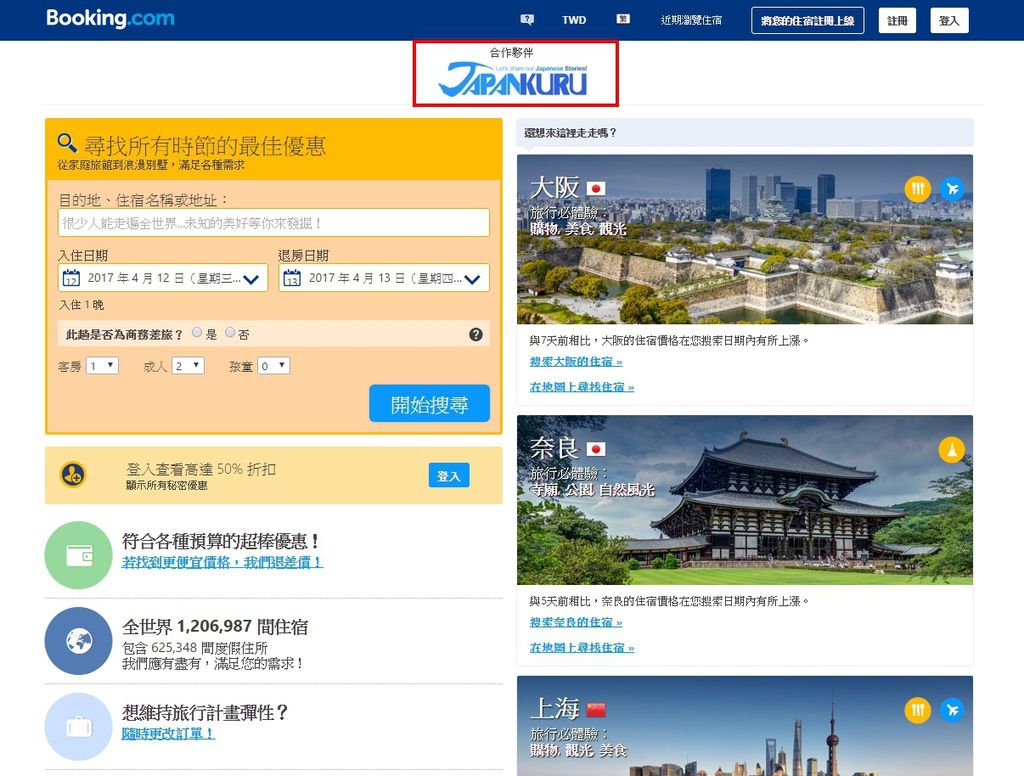The width and height of the screenshot is (1024, 776).
Task: Open the 搜索大阪的住宿 » link
Action: click(576, 362)
